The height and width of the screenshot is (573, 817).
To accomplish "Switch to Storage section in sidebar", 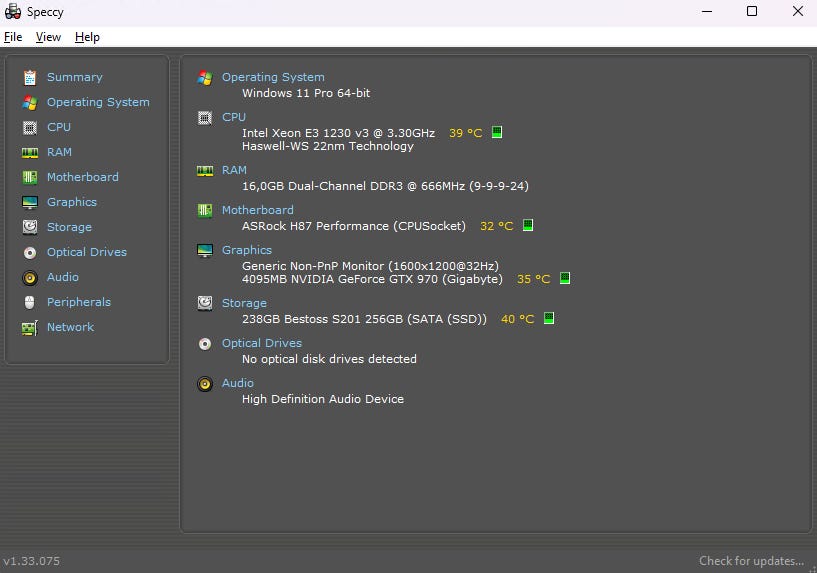I will [69, 227].
